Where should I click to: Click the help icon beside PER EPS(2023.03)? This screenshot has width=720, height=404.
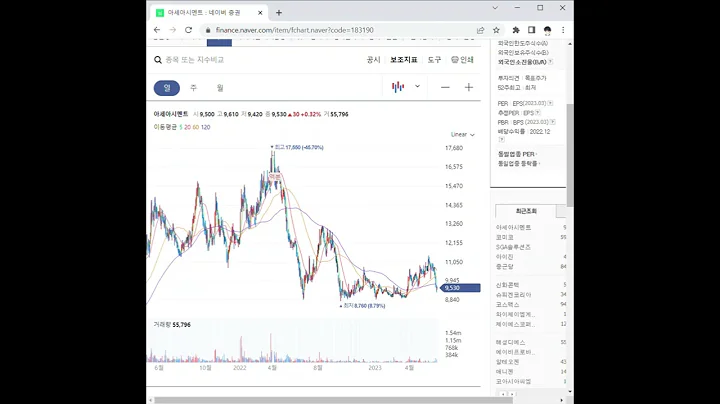[x=550, y=103]
